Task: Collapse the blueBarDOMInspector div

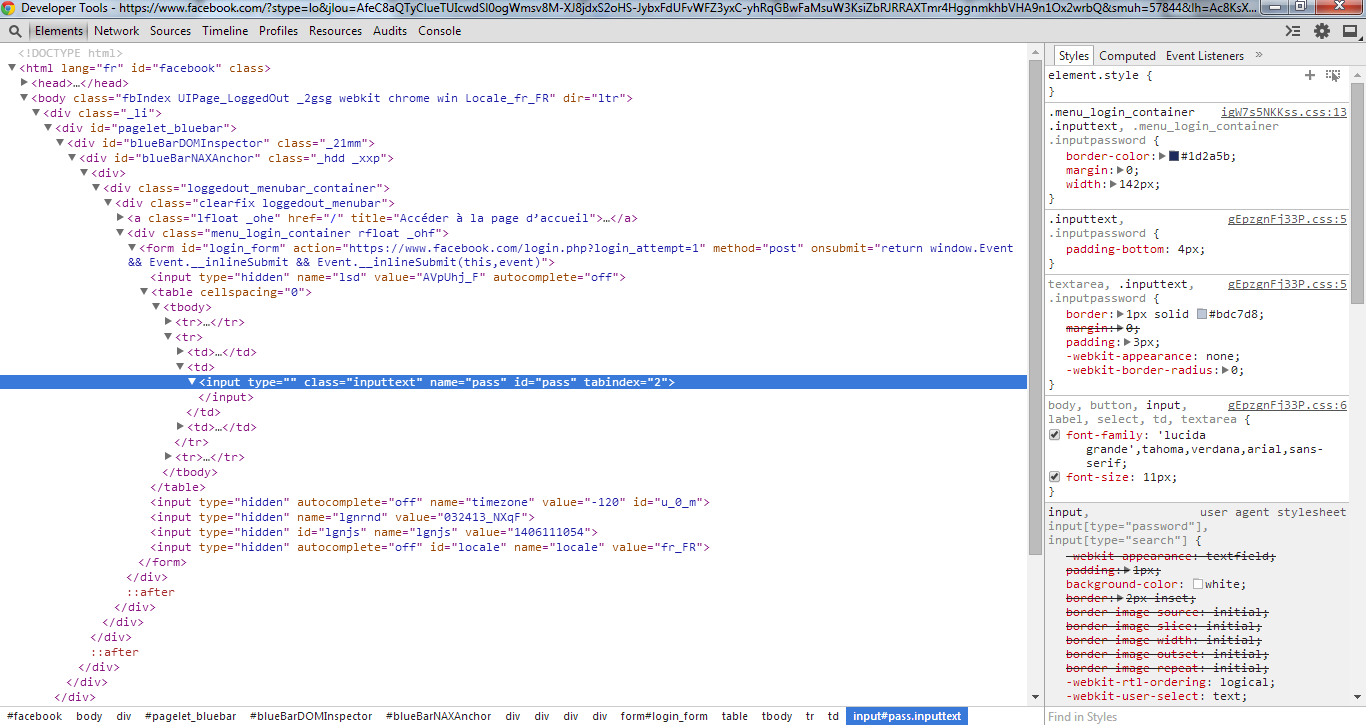Action: coord(60,143)
